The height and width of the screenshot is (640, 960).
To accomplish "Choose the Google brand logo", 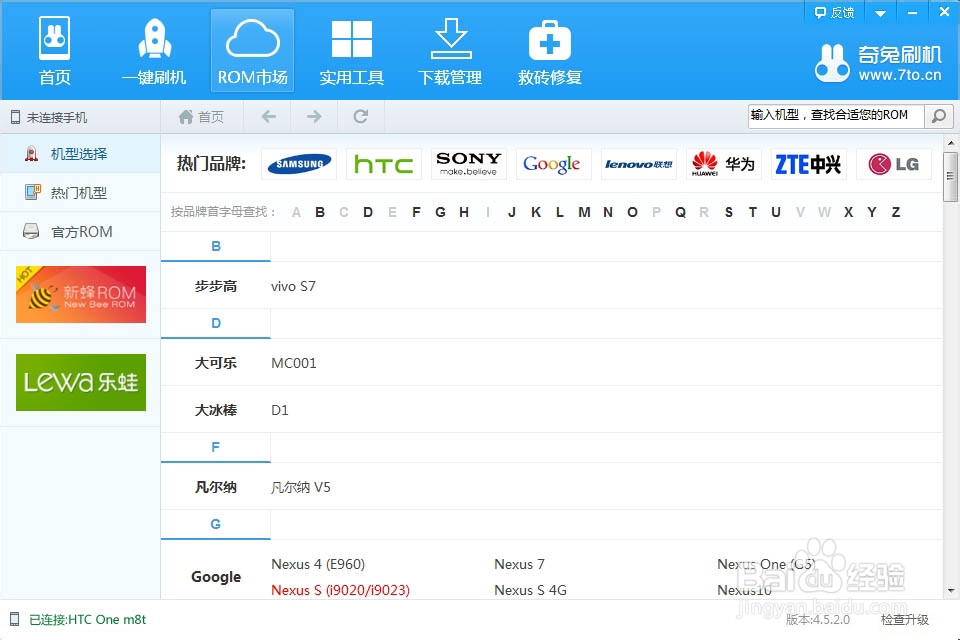I will [553, 164].
